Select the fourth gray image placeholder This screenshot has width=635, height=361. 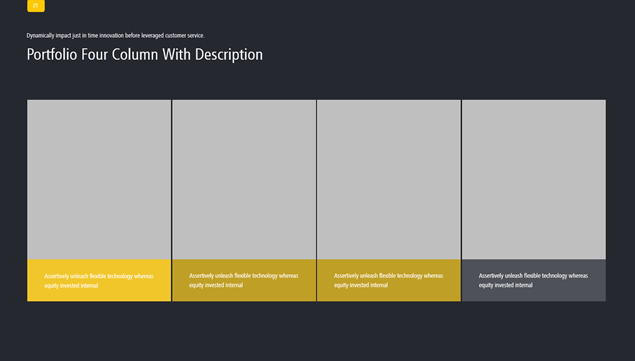click(x=534, y=179)
